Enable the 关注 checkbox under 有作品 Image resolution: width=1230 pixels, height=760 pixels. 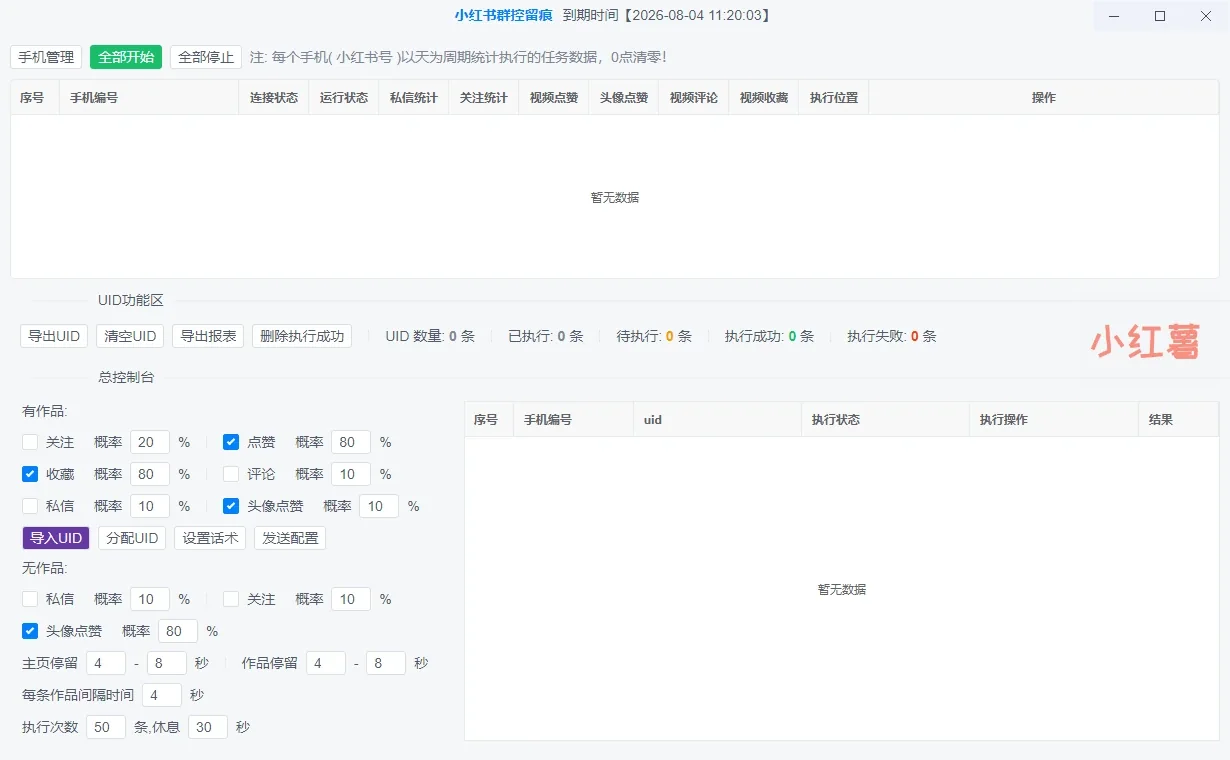[x=30, y=442]
